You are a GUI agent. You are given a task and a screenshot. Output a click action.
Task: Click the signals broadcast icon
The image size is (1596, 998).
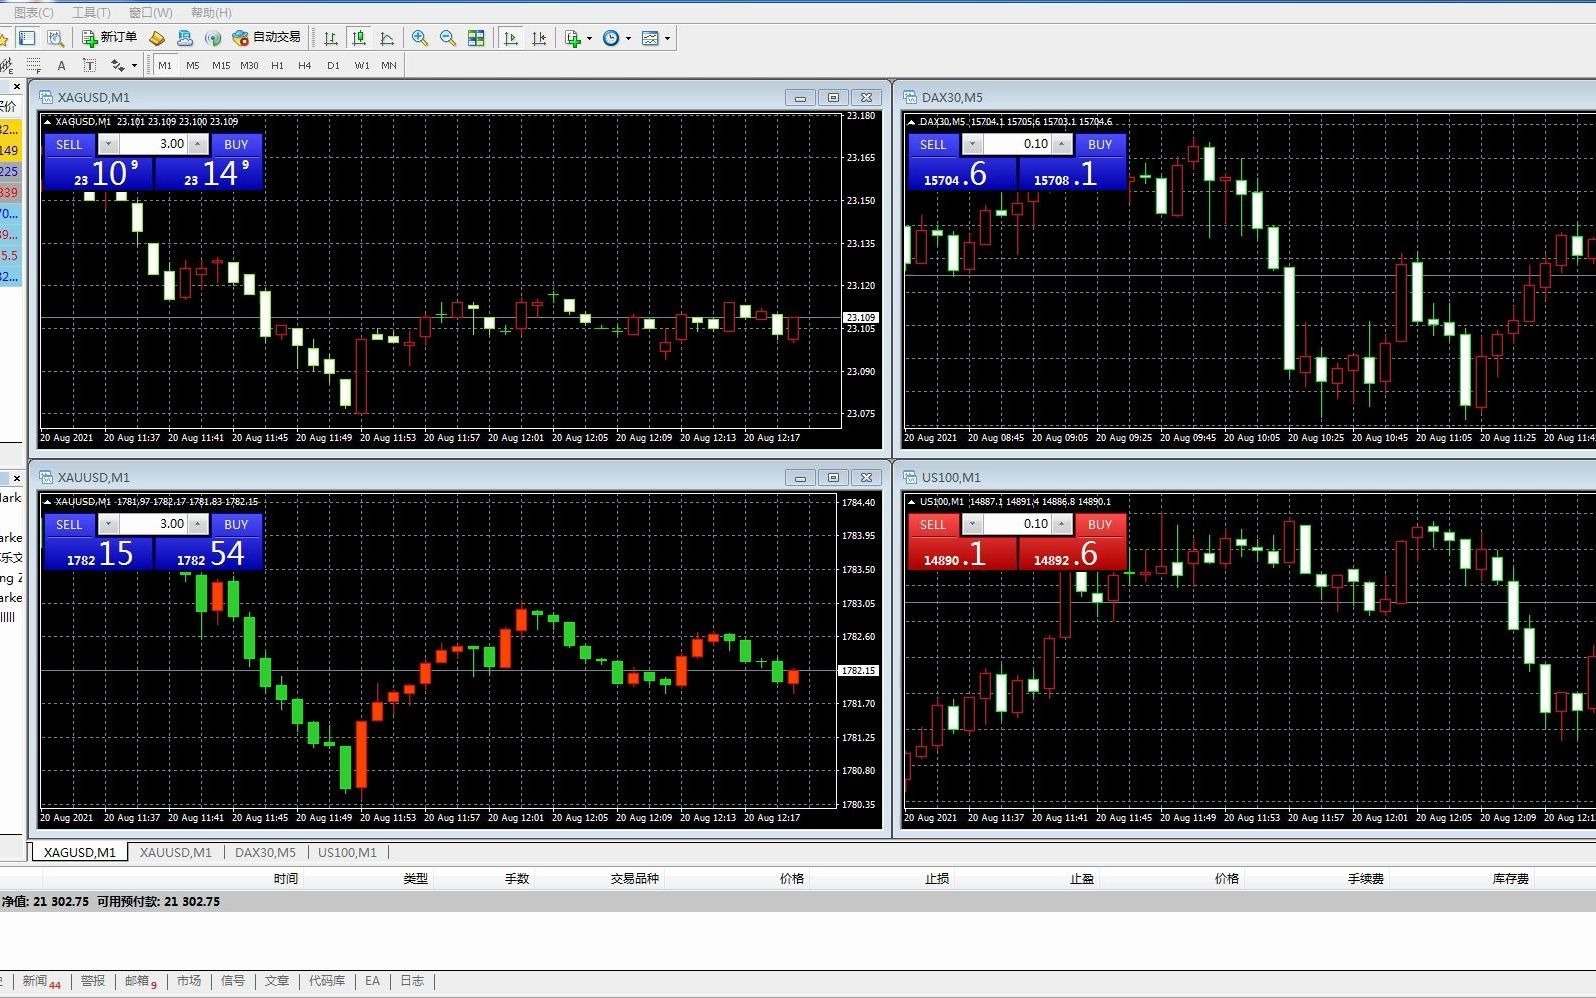pos(213,38)
